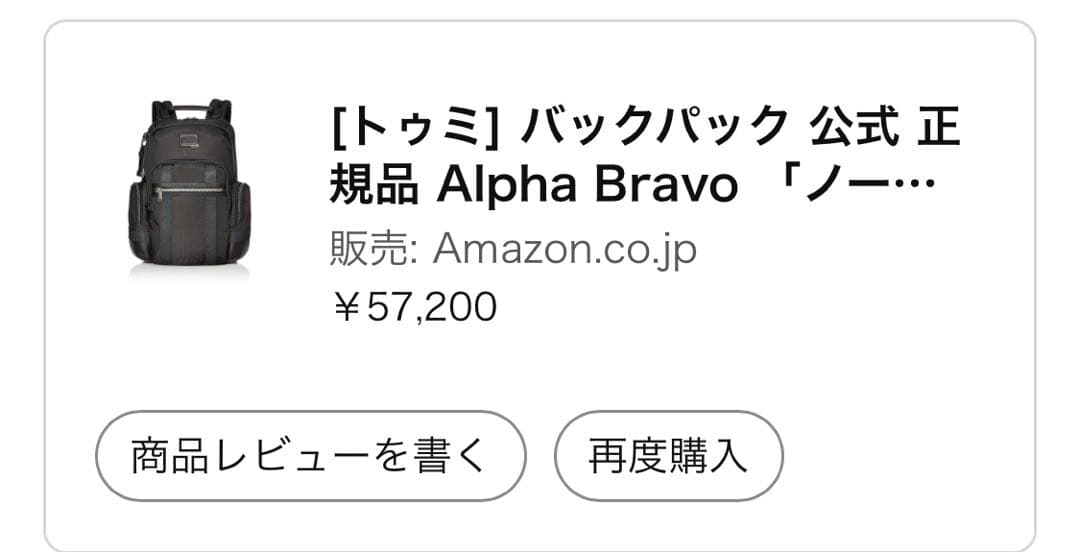
Task: Tap the Amazon.co.jp seller name
Action: [564, 250]
